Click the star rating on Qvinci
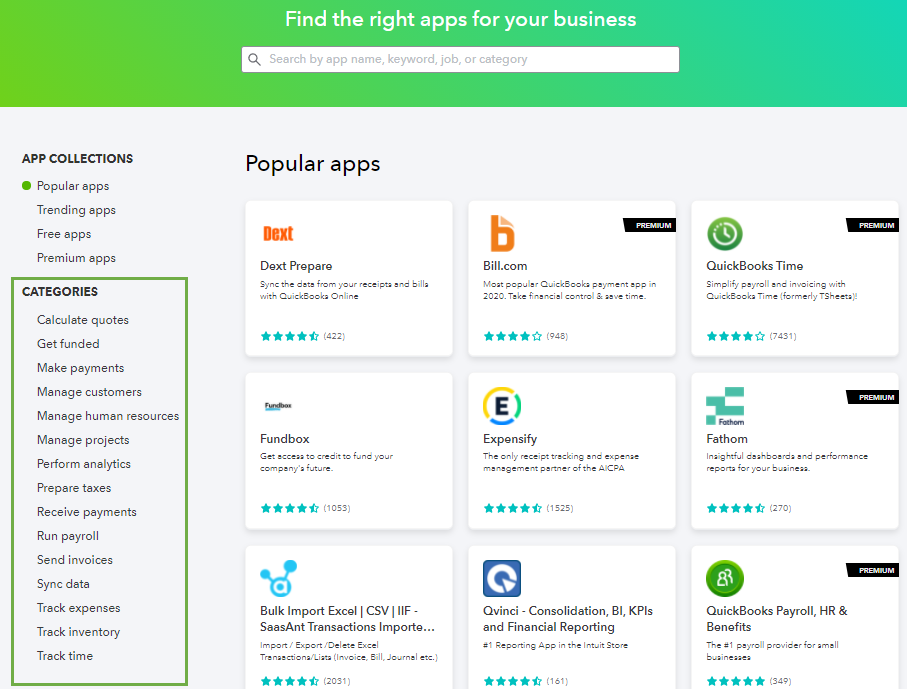The image size is (907, 689). click(x=513, y=681)
